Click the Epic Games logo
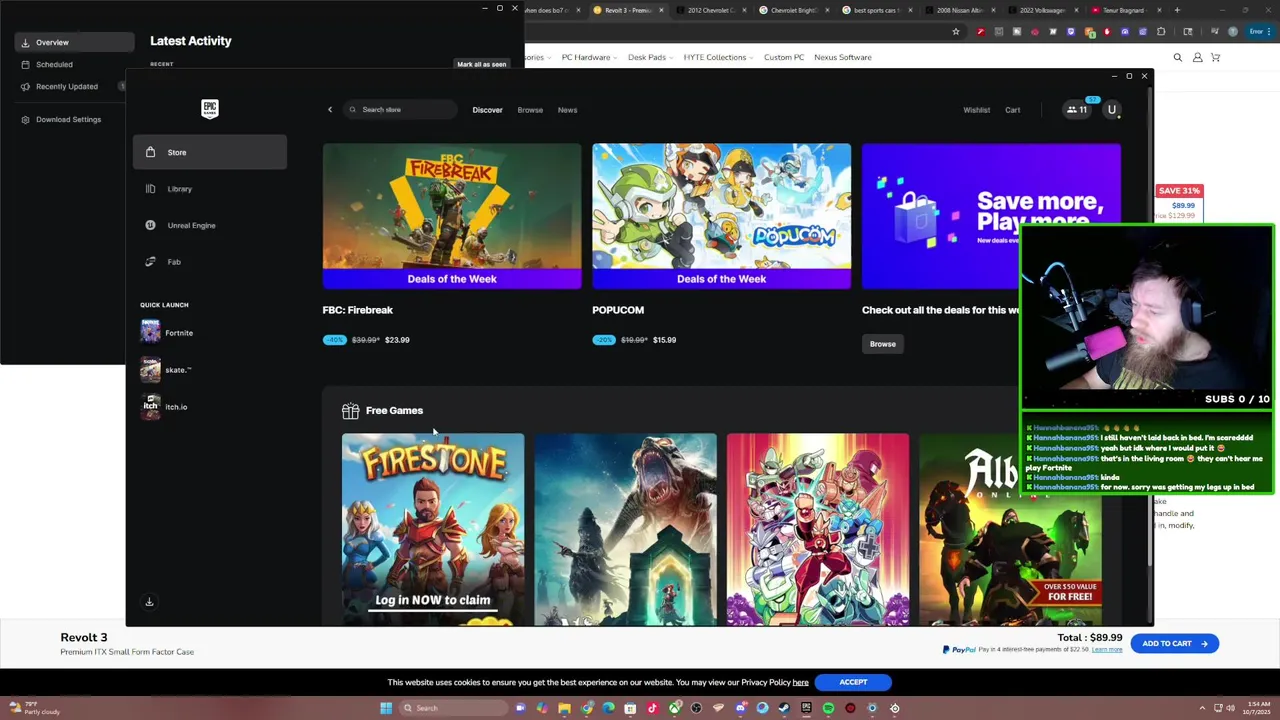The image size is (1280, 720). (x=209, y=108)
